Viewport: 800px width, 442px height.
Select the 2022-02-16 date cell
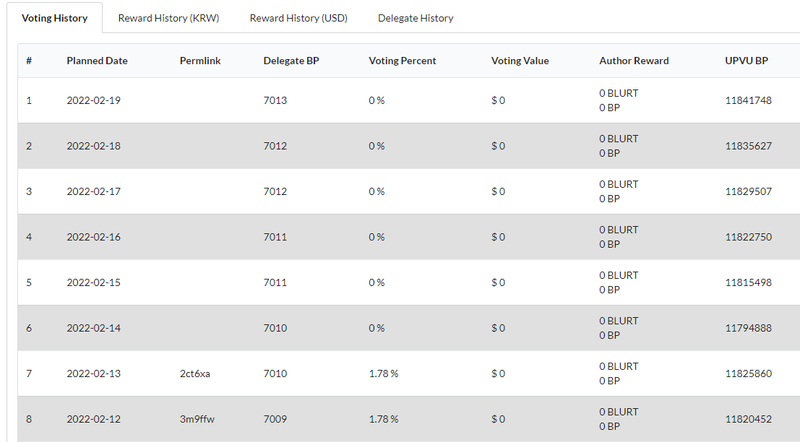pyautogui.click(x=94, y=237)
